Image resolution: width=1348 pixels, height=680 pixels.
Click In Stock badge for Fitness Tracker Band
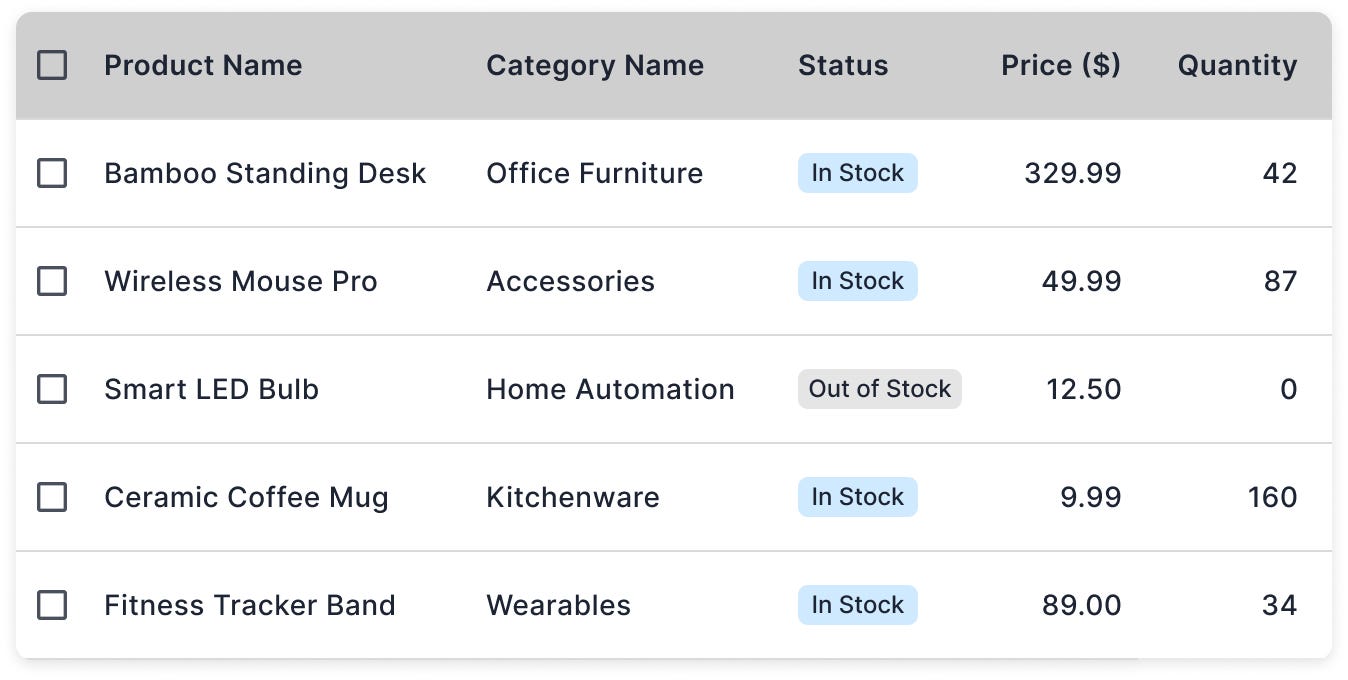pyautogui.click(x=858, y=605)
